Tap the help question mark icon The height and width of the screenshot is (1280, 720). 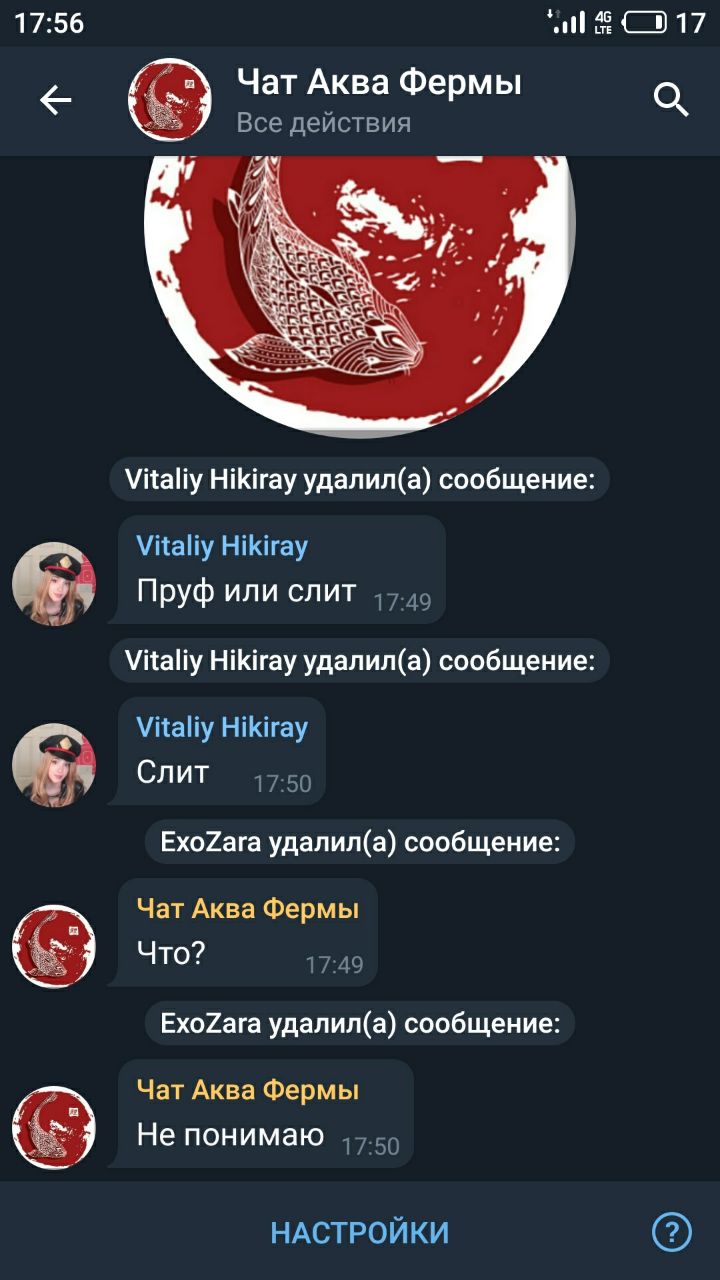click(672, 1231)
